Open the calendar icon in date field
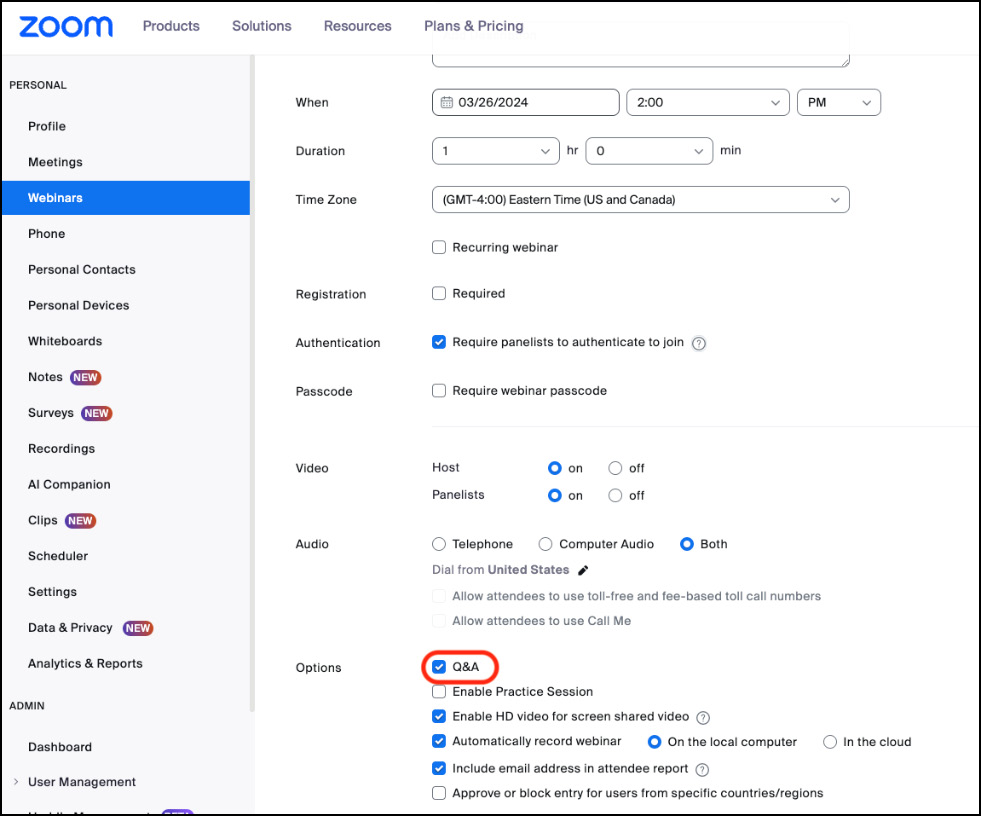The width and height of the screenshot is (981, 816). (447, 103)
